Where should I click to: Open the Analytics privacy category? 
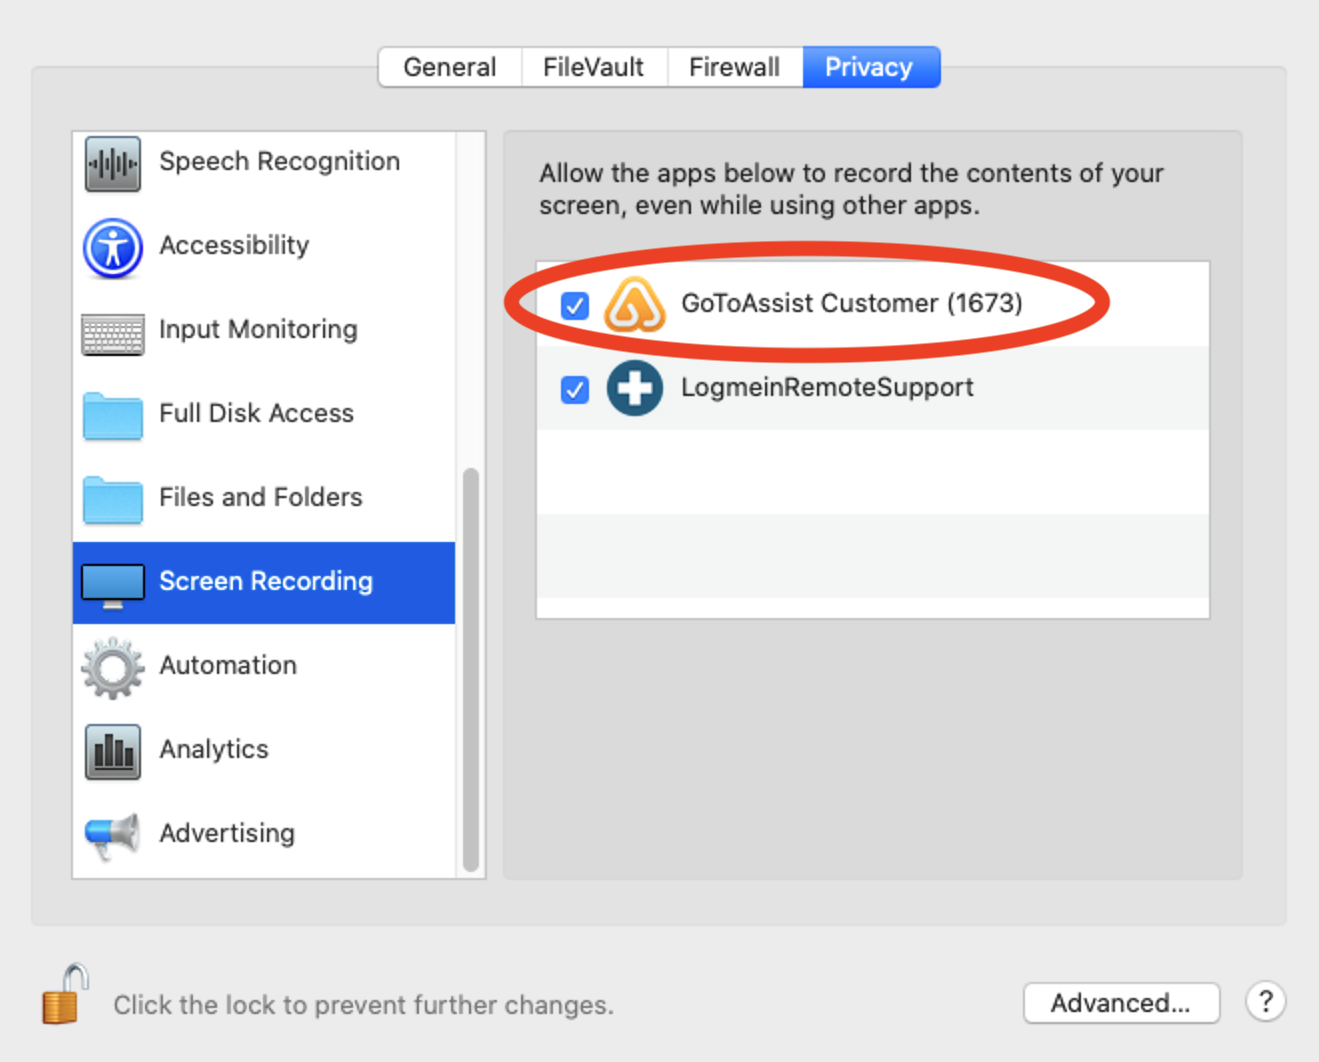click(x=264, y=750)
